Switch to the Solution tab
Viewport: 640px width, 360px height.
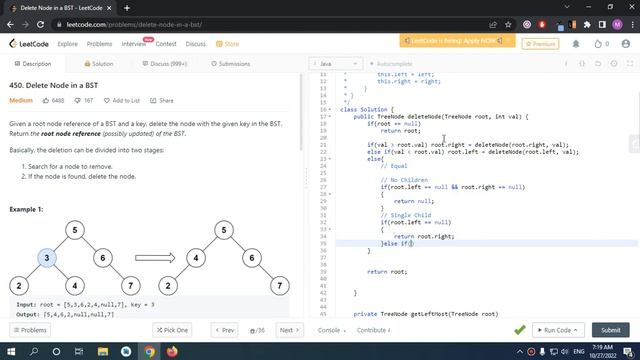pos(98,64)
